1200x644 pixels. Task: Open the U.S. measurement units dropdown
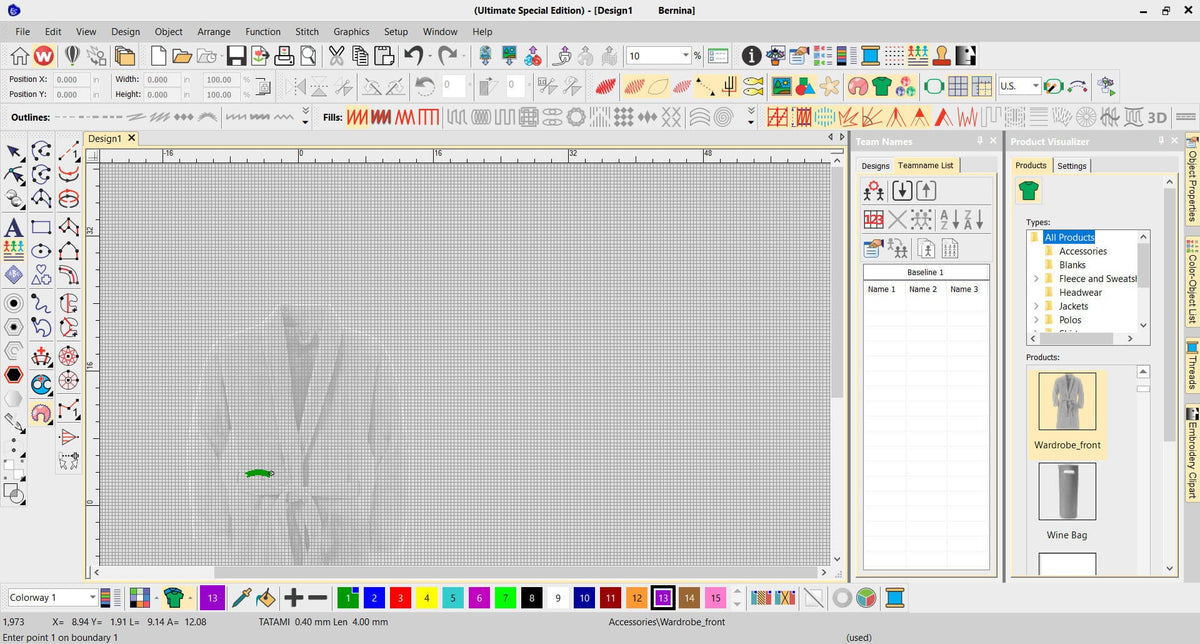pyautogui.click(x=1036, y=86)
